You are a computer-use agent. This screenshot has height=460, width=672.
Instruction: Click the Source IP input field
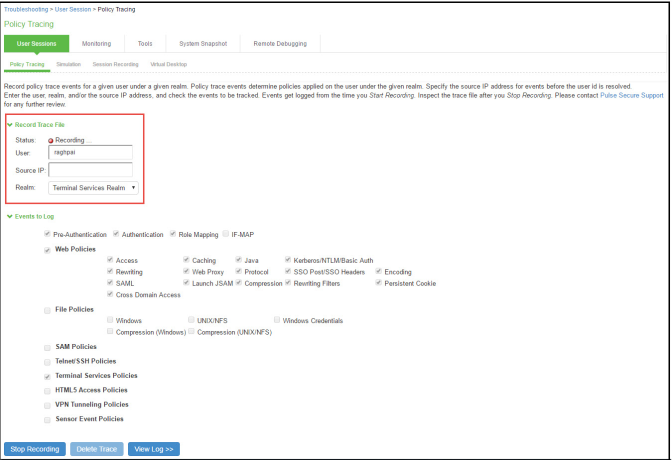tap(90, 170)
